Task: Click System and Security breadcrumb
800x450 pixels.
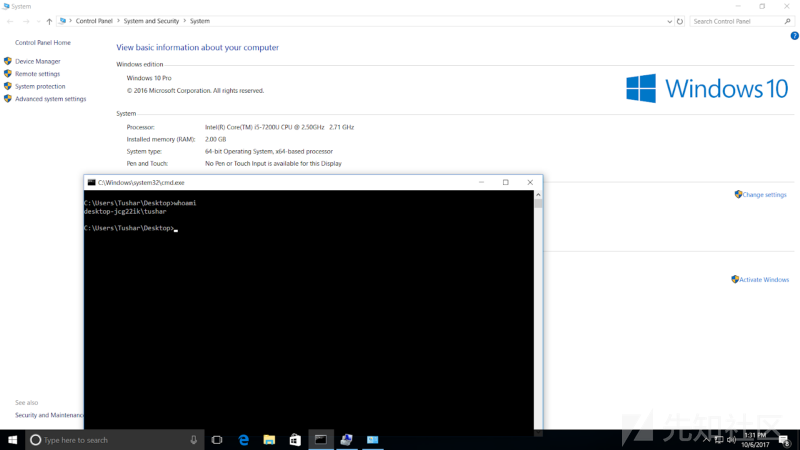Action: 151,21
